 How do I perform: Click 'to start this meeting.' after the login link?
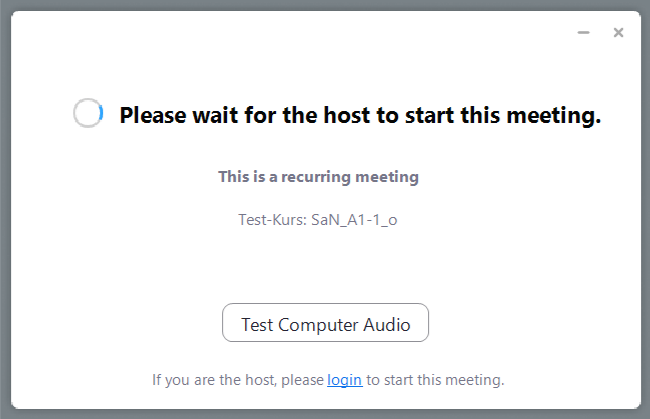pyautogui.click(x=435, y=380)
